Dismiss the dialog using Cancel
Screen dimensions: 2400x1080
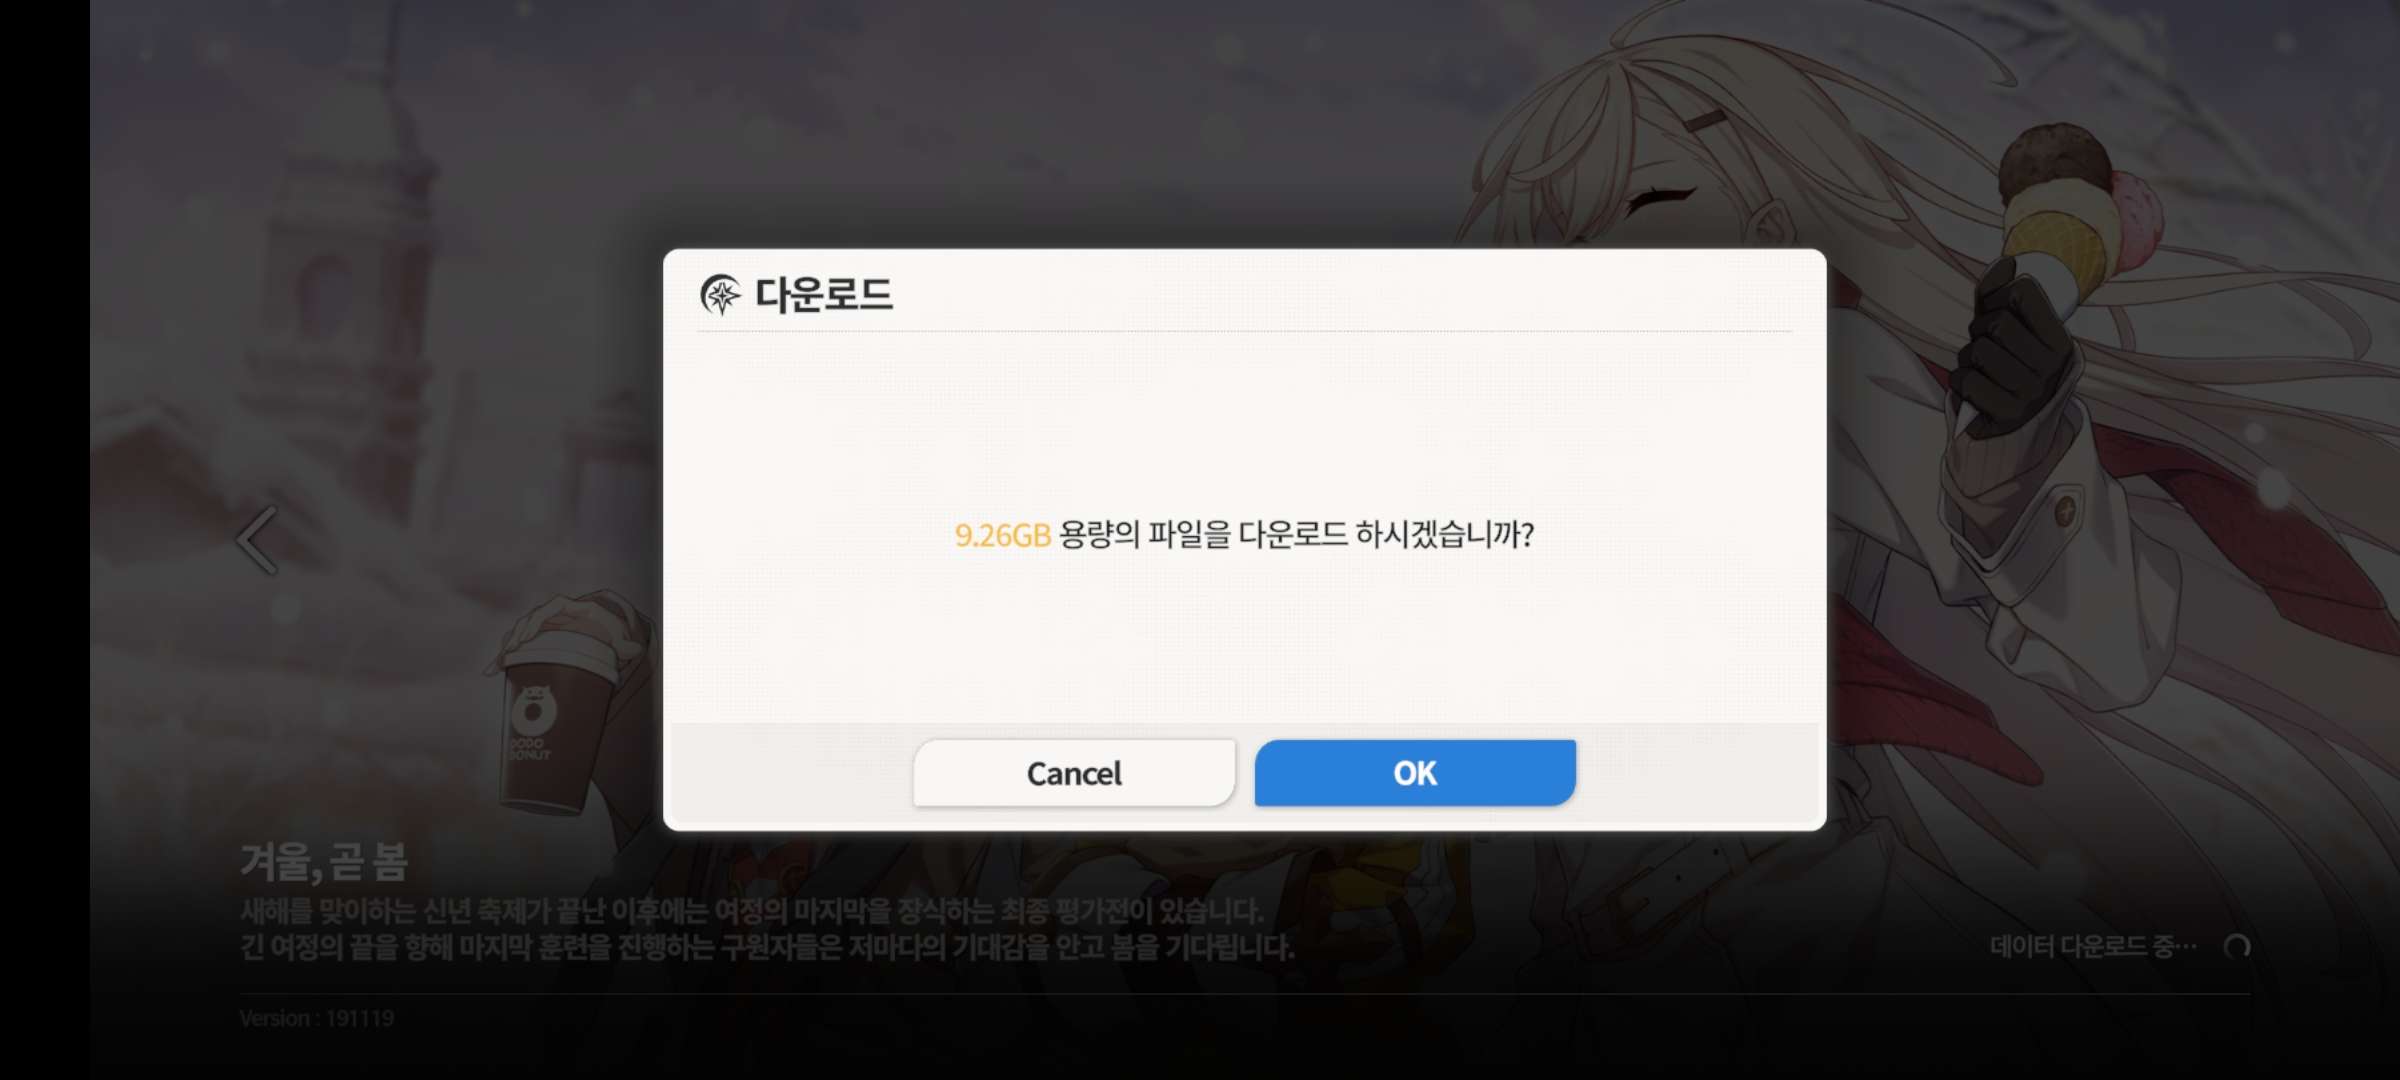click(x=1074, y=772)
